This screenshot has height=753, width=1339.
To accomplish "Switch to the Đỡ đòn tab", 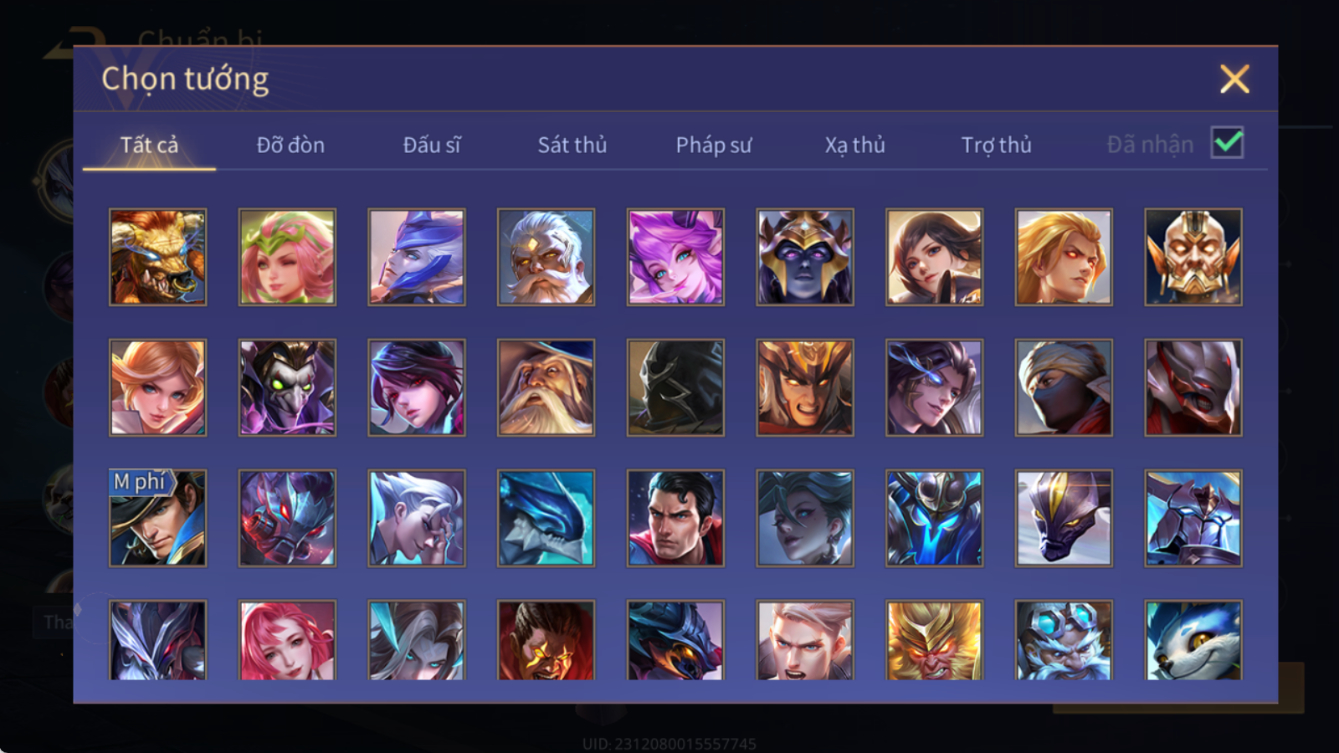I will (x=291, y=145).
